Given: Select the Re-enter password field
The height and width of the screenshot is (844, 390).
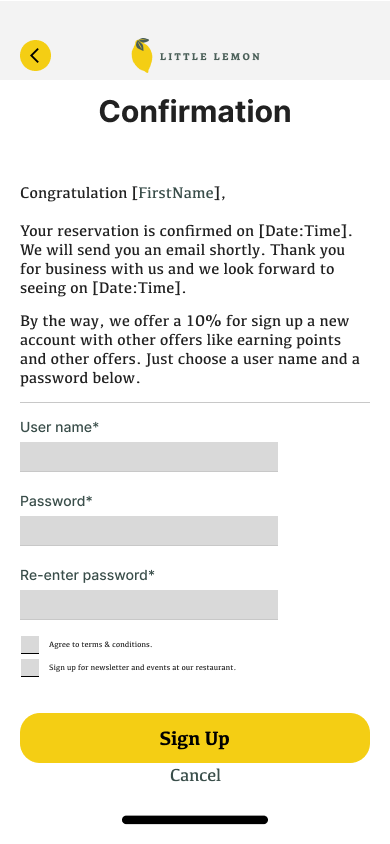Looking at the screenshot, I should 149,605.
